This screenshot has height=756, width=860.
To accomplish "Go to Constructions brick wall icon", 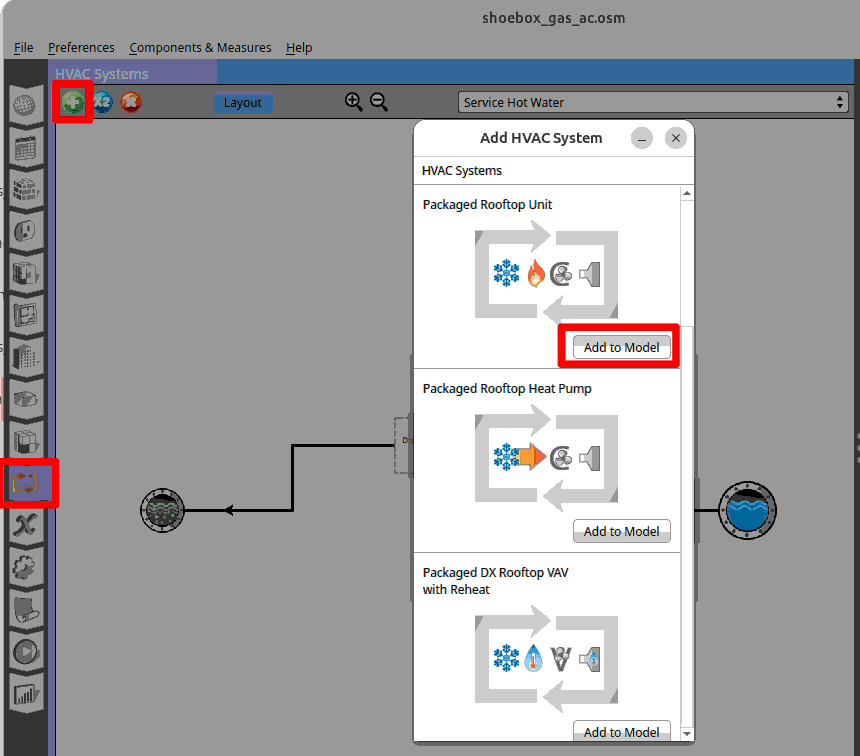I will [x=26, y=189].
